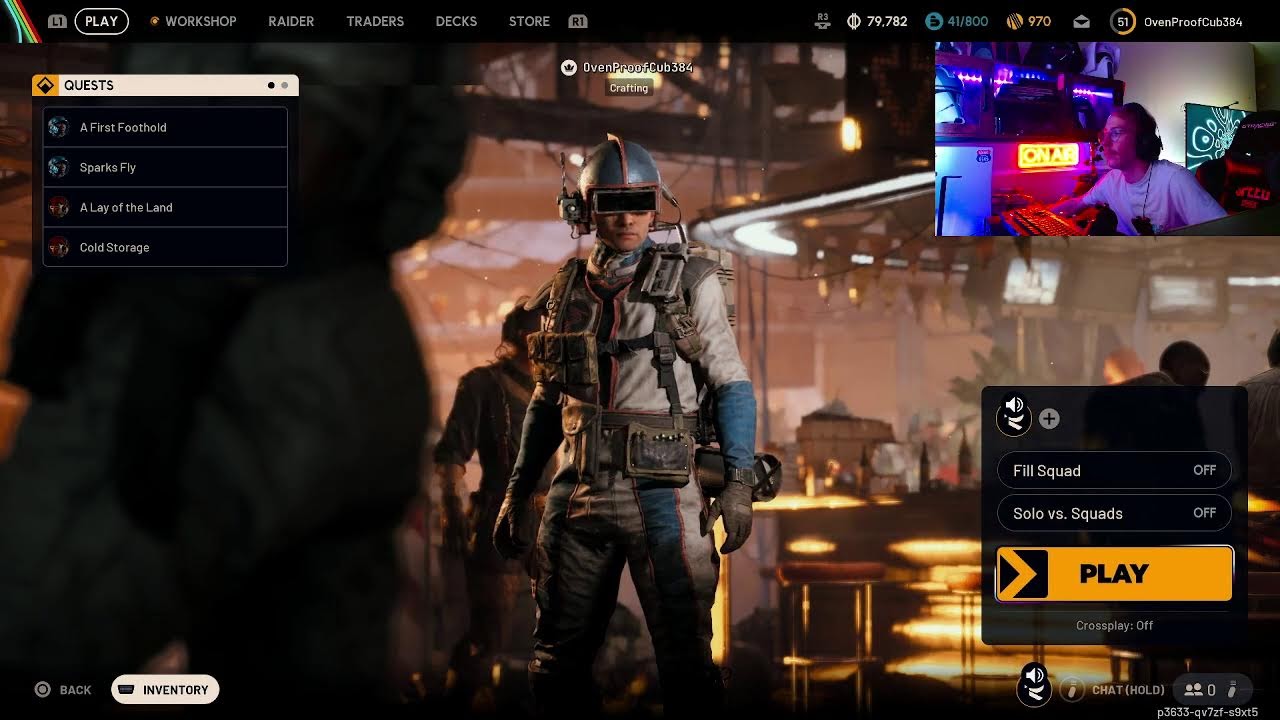Screen dimensions: 1280x720
Task: Toggle Solo vs. Squads on
Action: tap(1114, 513)
